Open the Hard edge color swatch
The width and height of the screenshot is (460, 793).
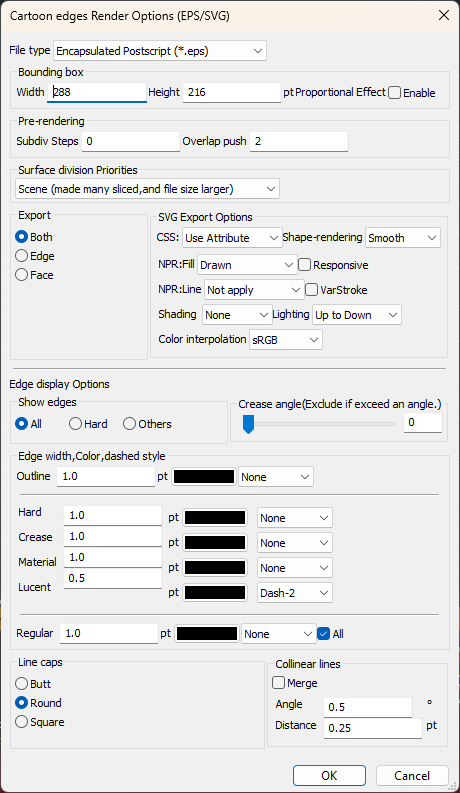215,517
